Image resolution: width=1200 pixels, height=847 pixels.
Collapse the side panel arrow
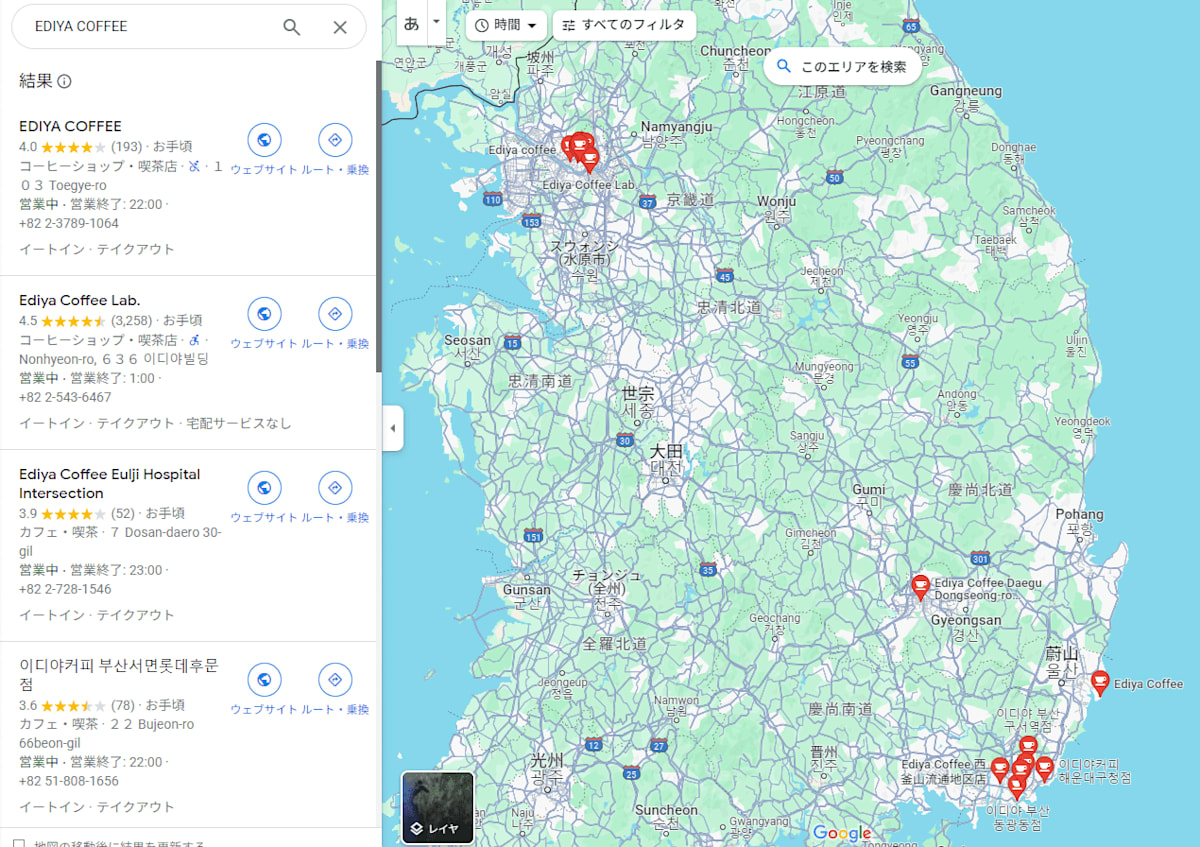point(392,428)
